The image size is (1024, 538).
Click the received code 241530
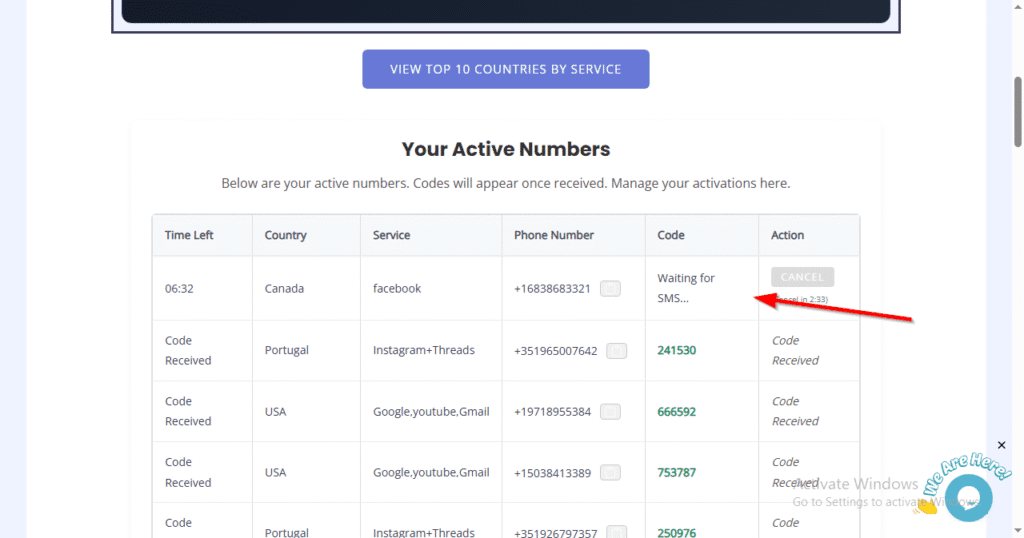click(x=677, y=351)
